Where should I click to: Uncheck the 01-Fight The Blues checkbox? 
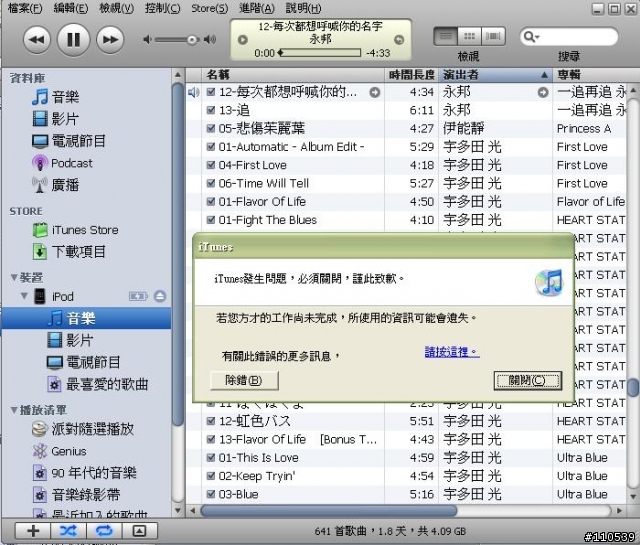click(211, 220)
